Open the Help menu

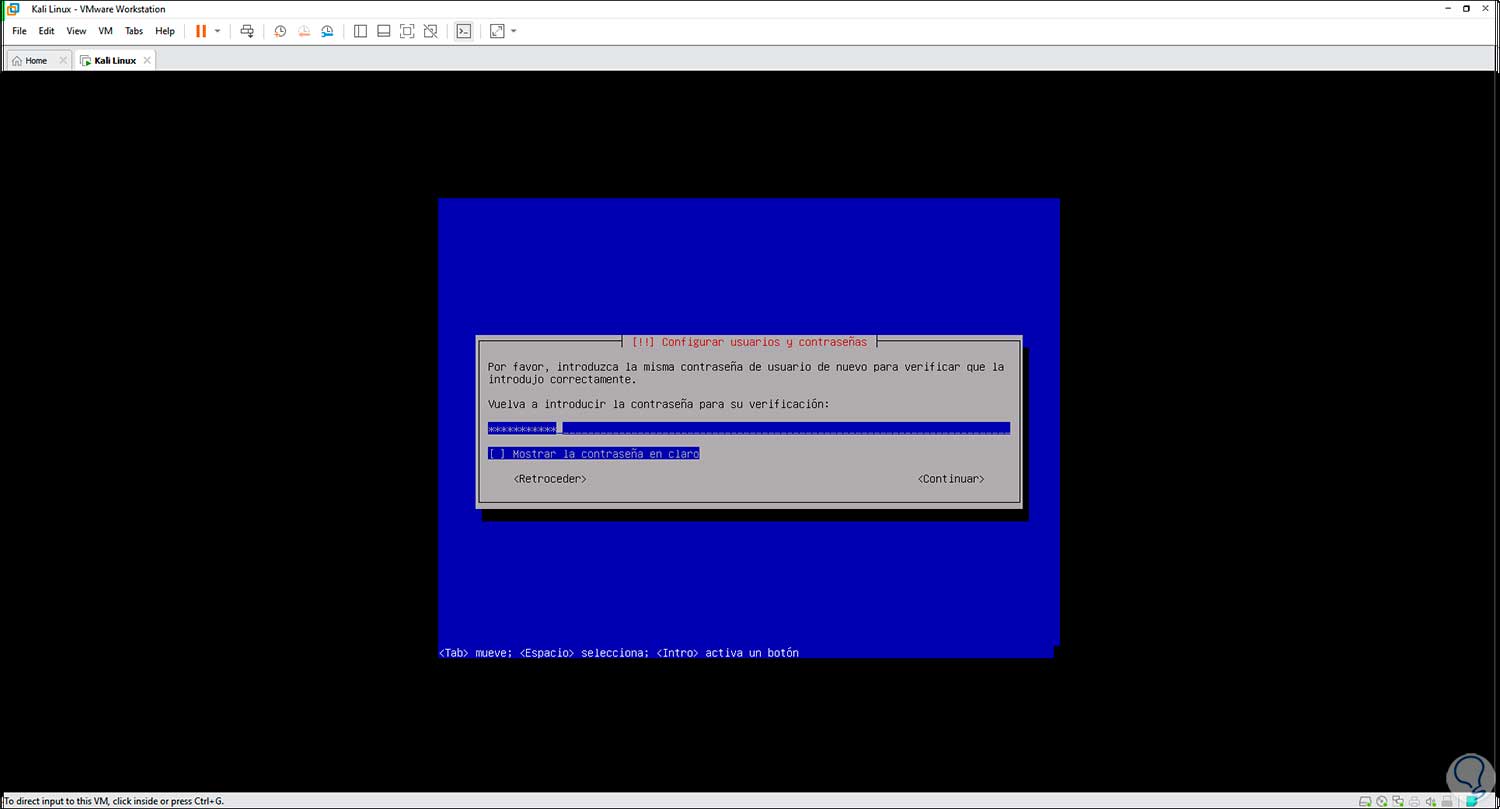pos(165,31)
